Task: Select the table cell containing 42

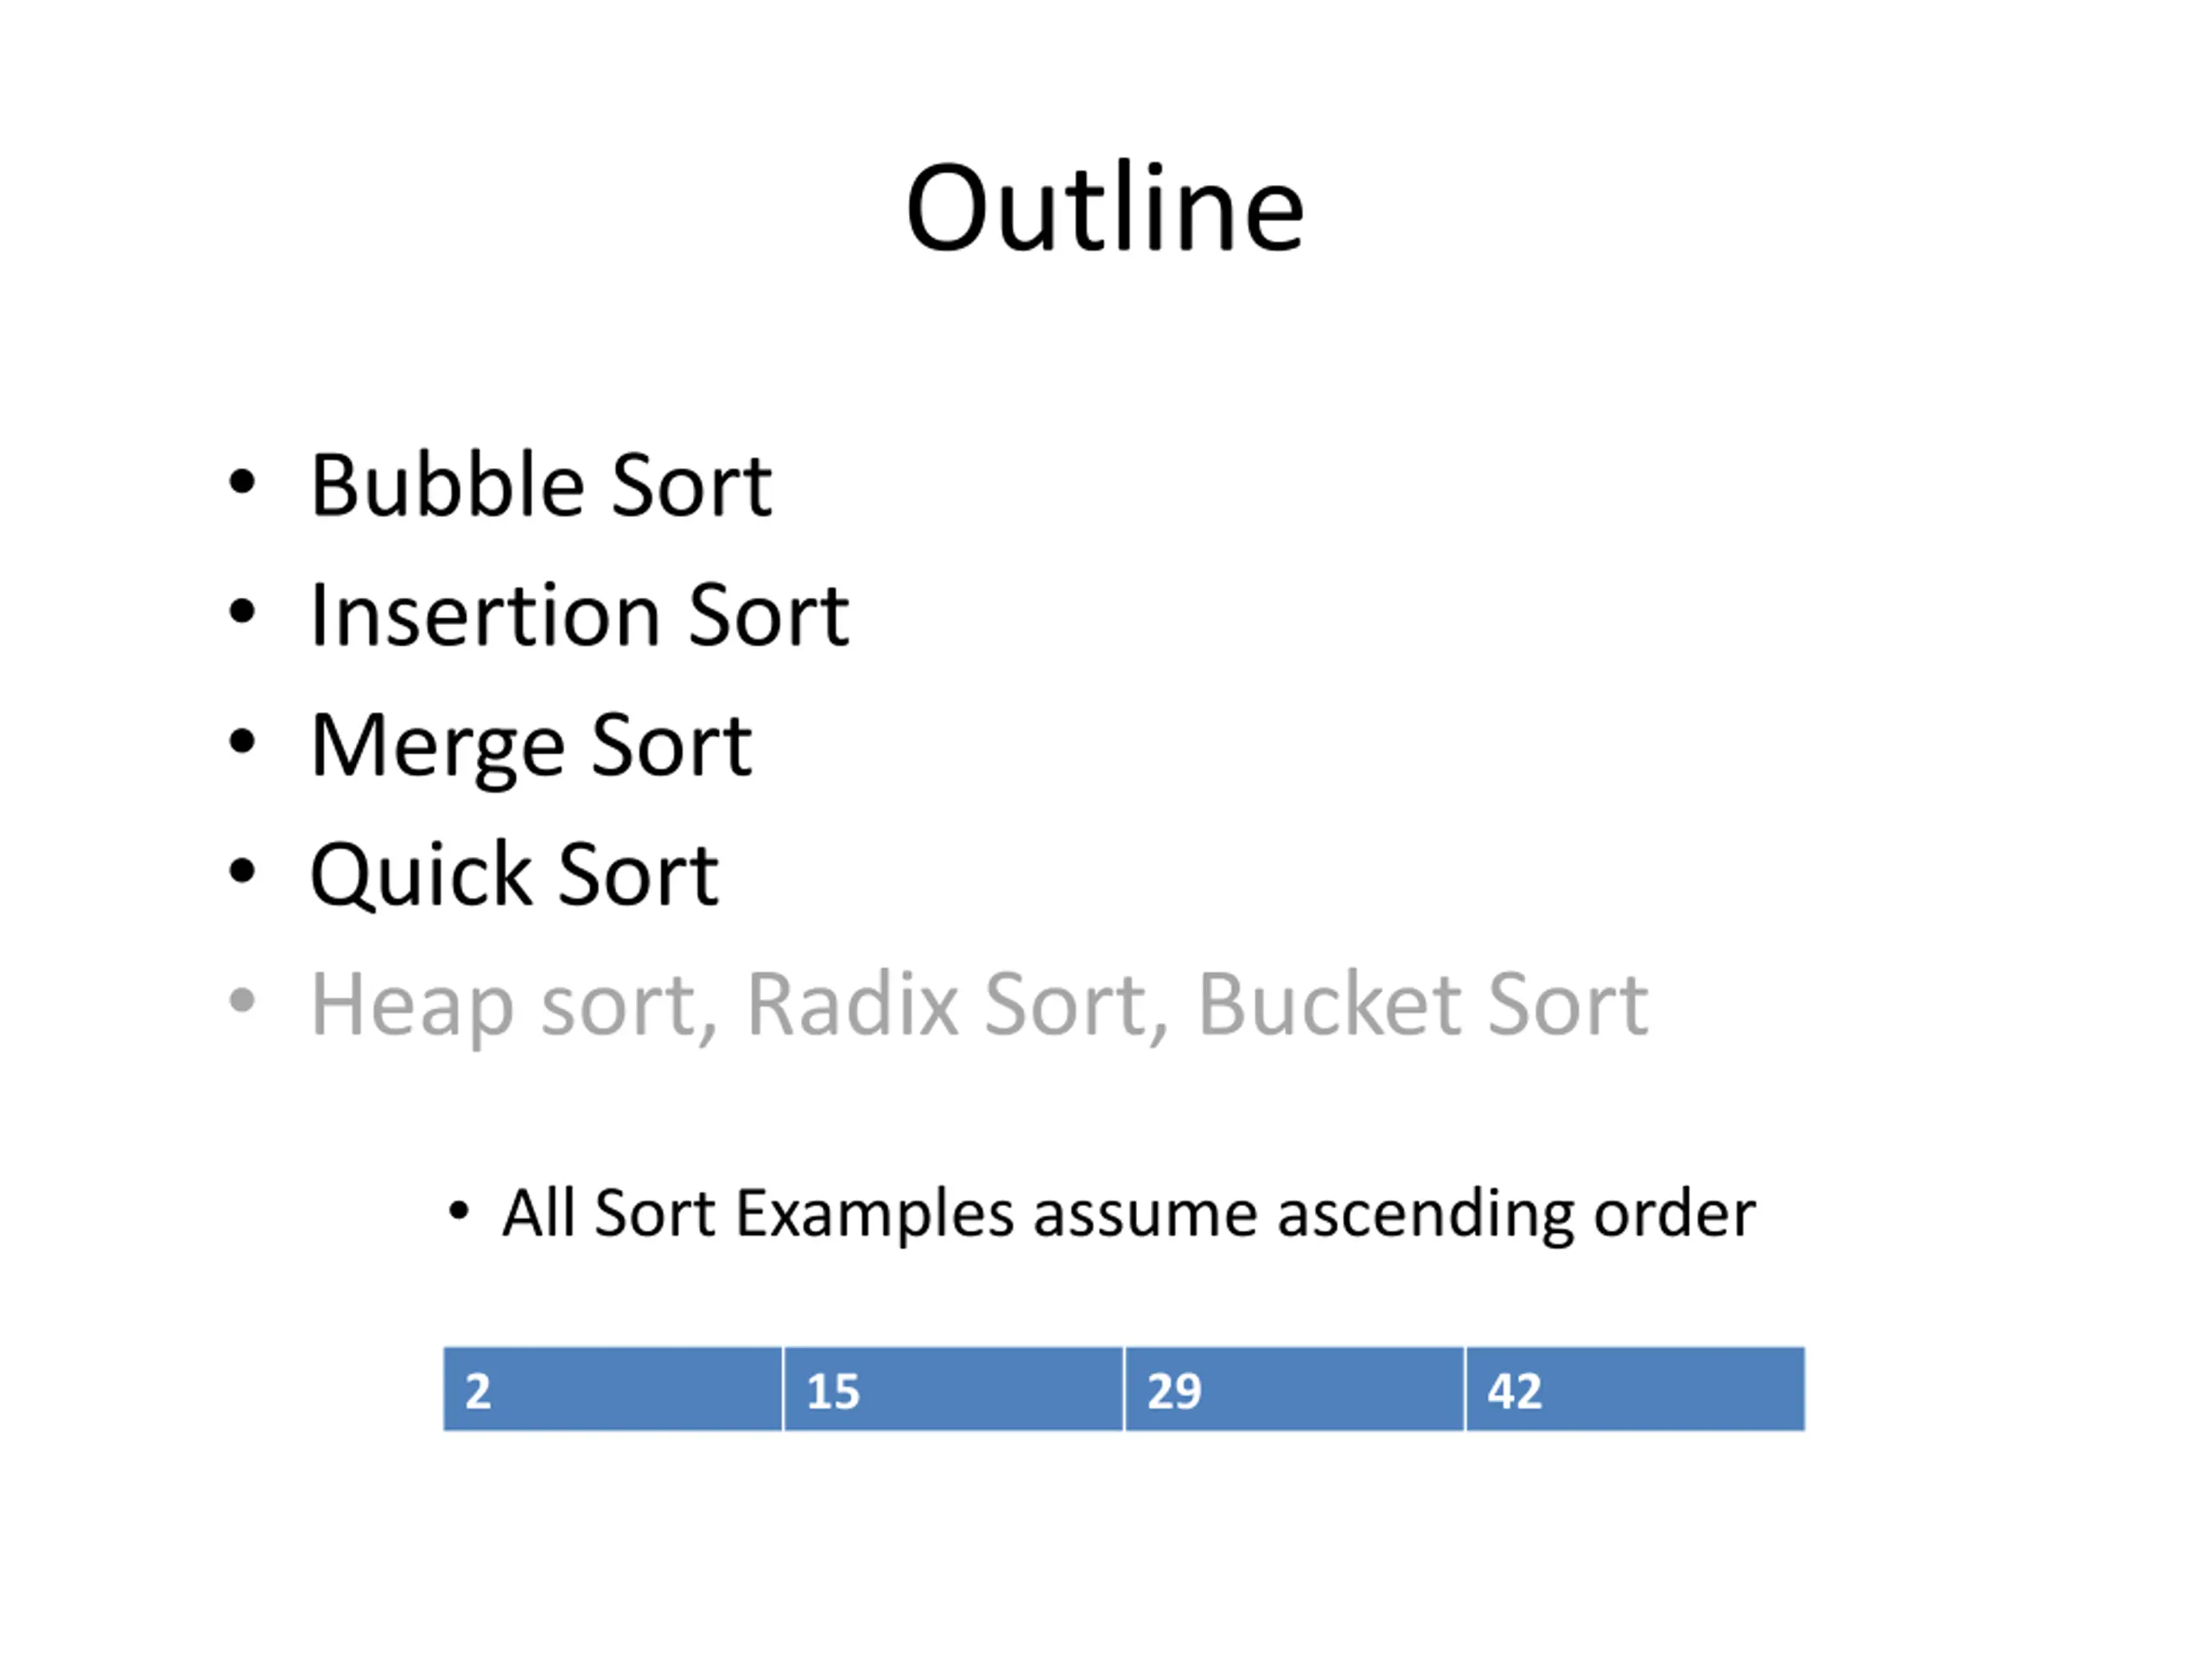Action: pyautogui.click(x=1636, y=1390)
